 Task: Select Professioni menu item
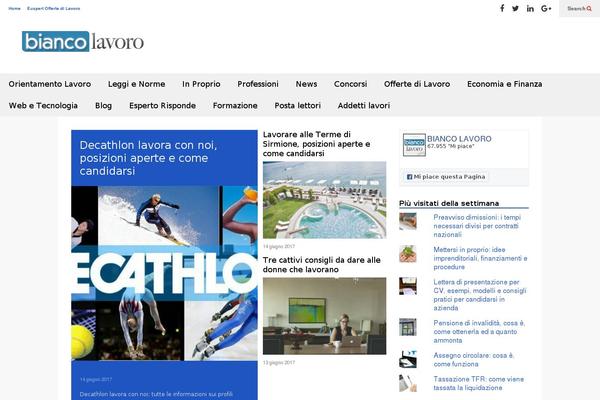click(x=258, y=84)
